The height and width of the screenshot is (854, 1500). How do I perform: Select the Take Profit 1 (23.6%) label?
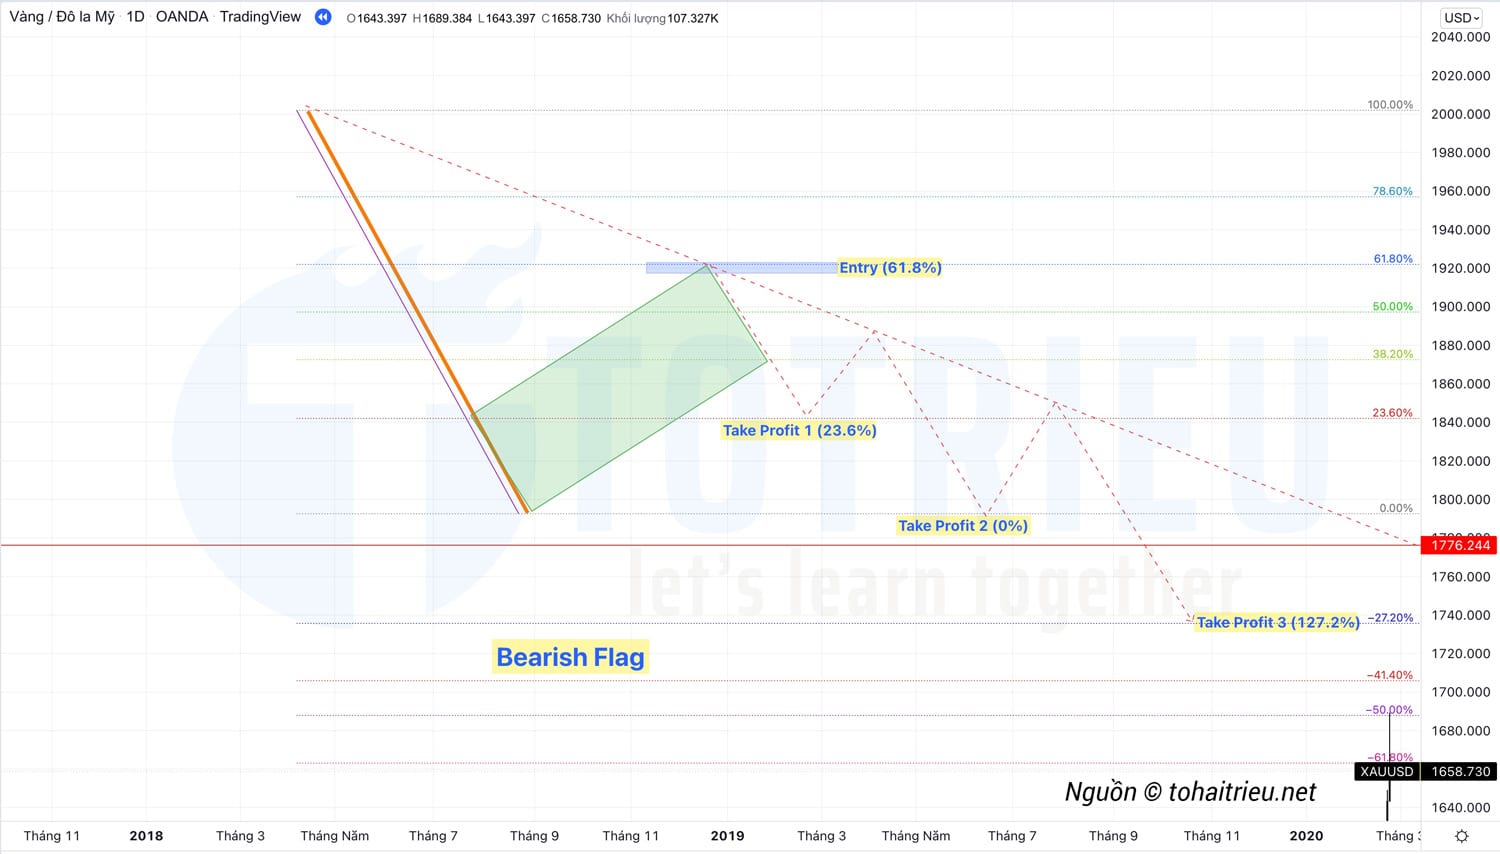799,430
